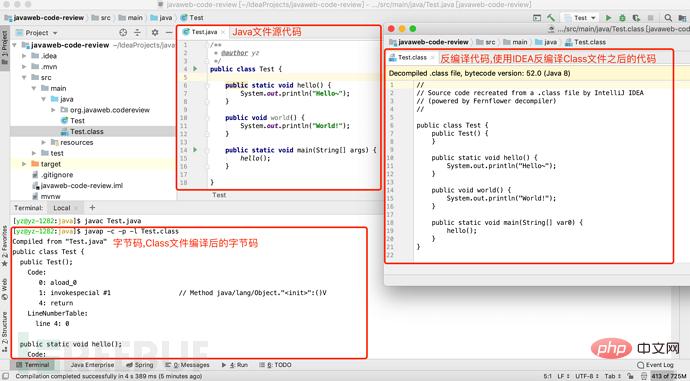The width and height of the screenshot is (690, 381).
Task: Start debugging with the green bug icon
Action: (622, 18)
